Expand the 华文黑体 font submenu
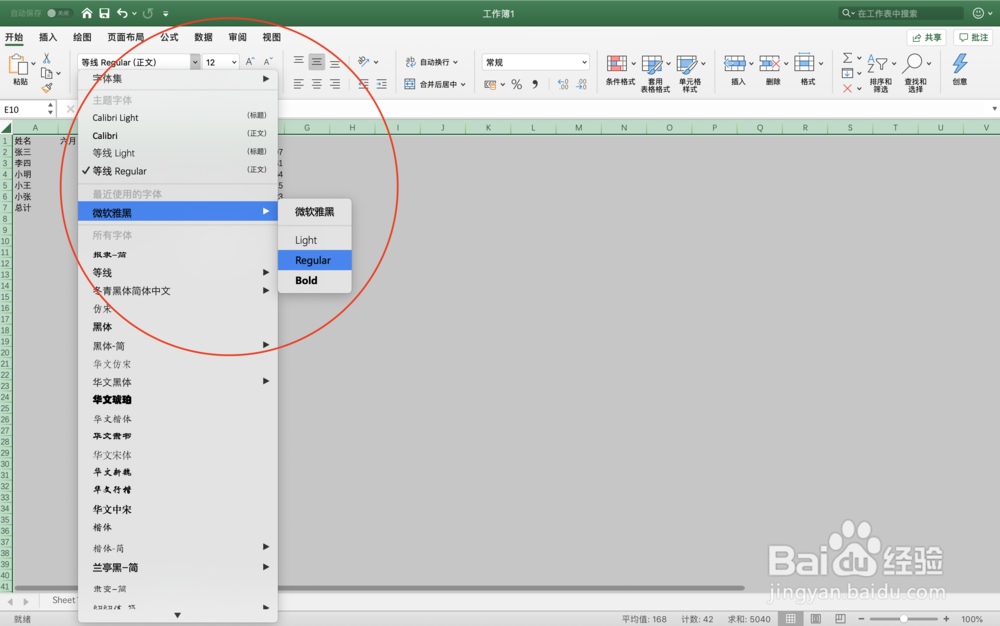The height and width of the screenshot is (626, 1000). point(177,382)
